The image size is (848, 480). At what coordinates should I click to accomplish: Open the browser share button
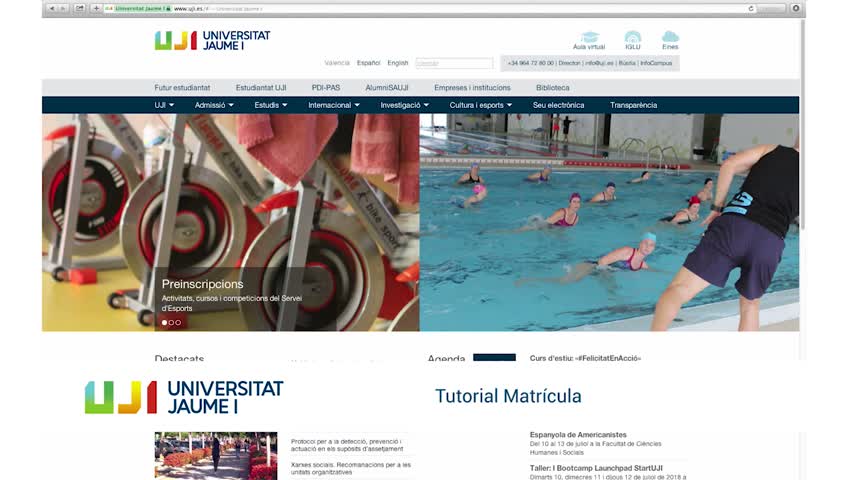pyautogui.click(x=80, y=9)
